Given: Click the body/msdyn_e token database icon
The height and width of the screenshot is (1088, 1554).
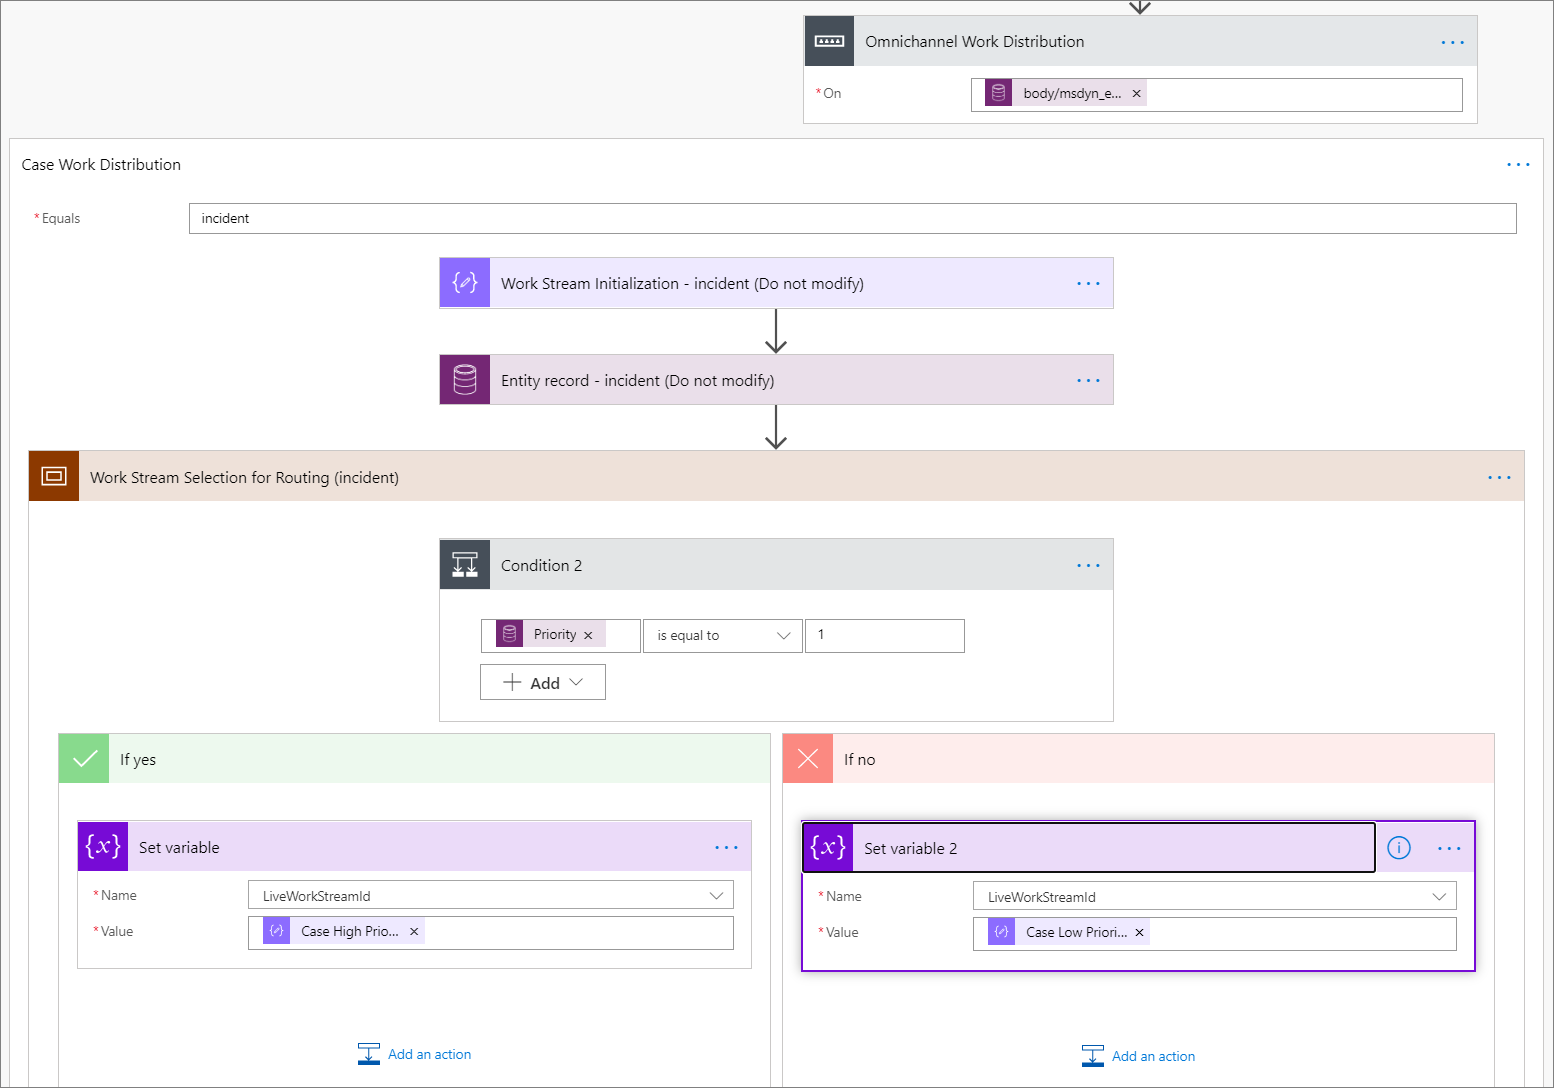Looking at the screenshot, I should (998, 93).
